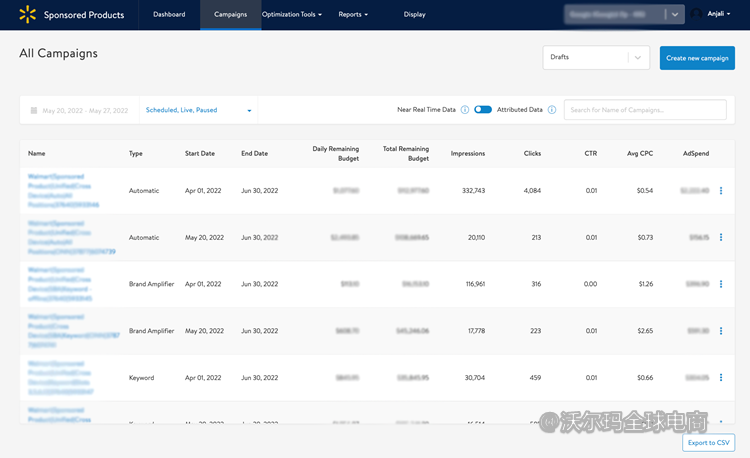Open three-dot menu for second campaign row
The height and width of the screenshot is (458, 750).
tap(721, 237)
